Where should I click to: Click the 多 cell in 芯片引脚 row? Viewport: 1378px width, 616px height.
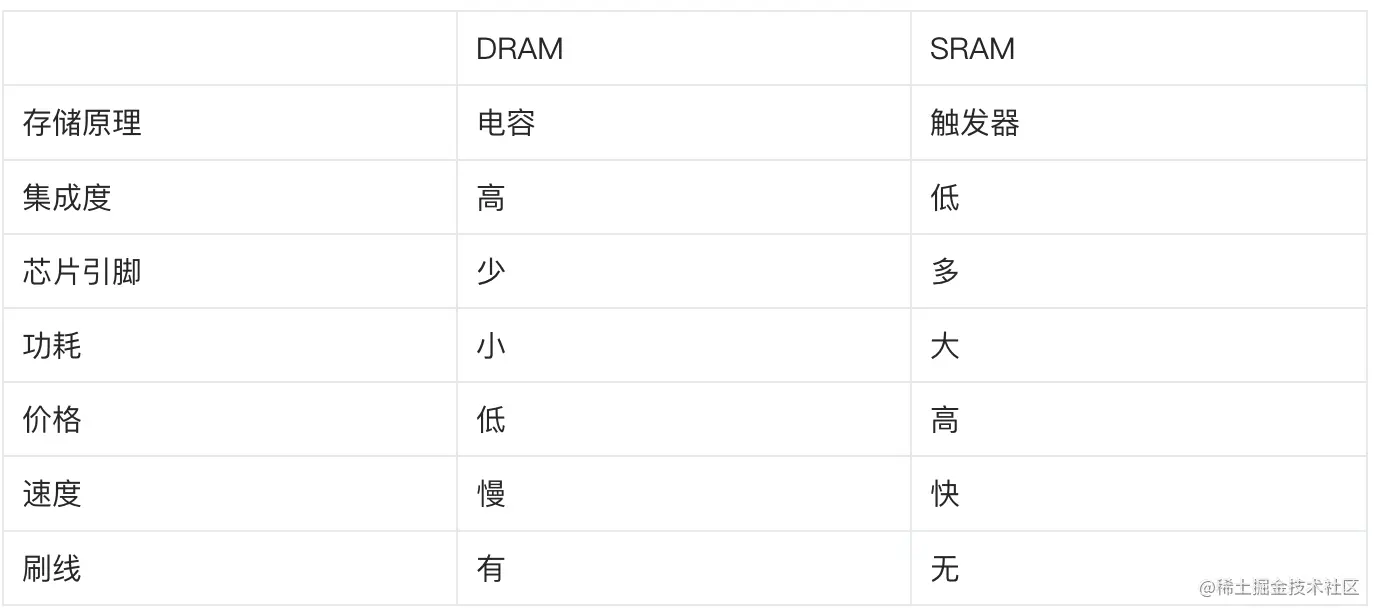click(944, 271)
